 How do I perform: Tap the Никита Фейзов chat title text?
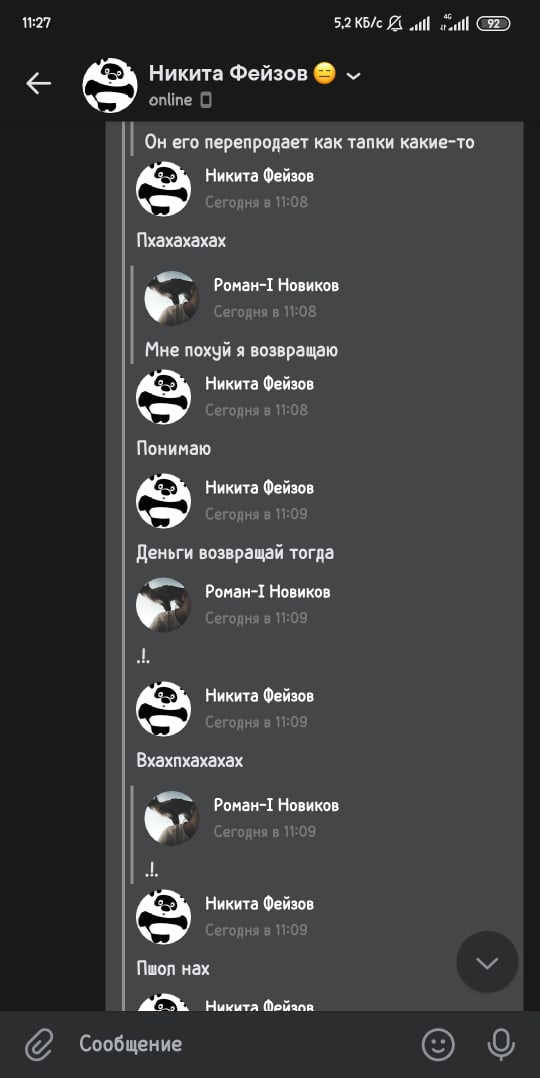point(228,74)
